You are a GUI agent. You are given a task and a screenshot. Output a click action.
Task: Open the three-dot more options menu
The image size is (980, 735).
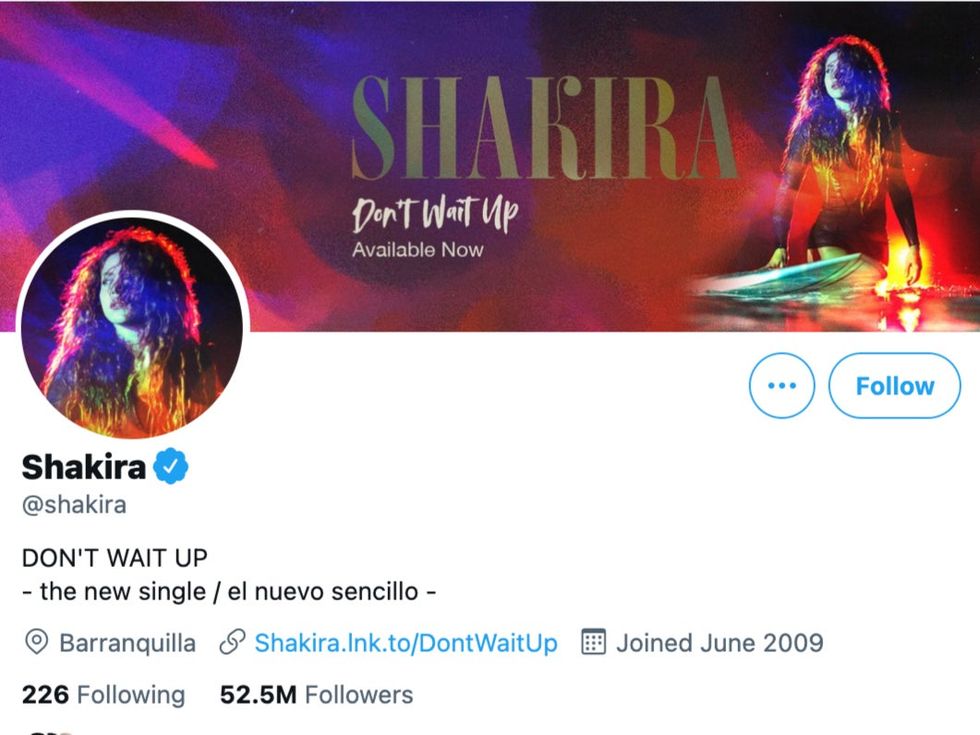pyautogui.click(x=781, y=386)
